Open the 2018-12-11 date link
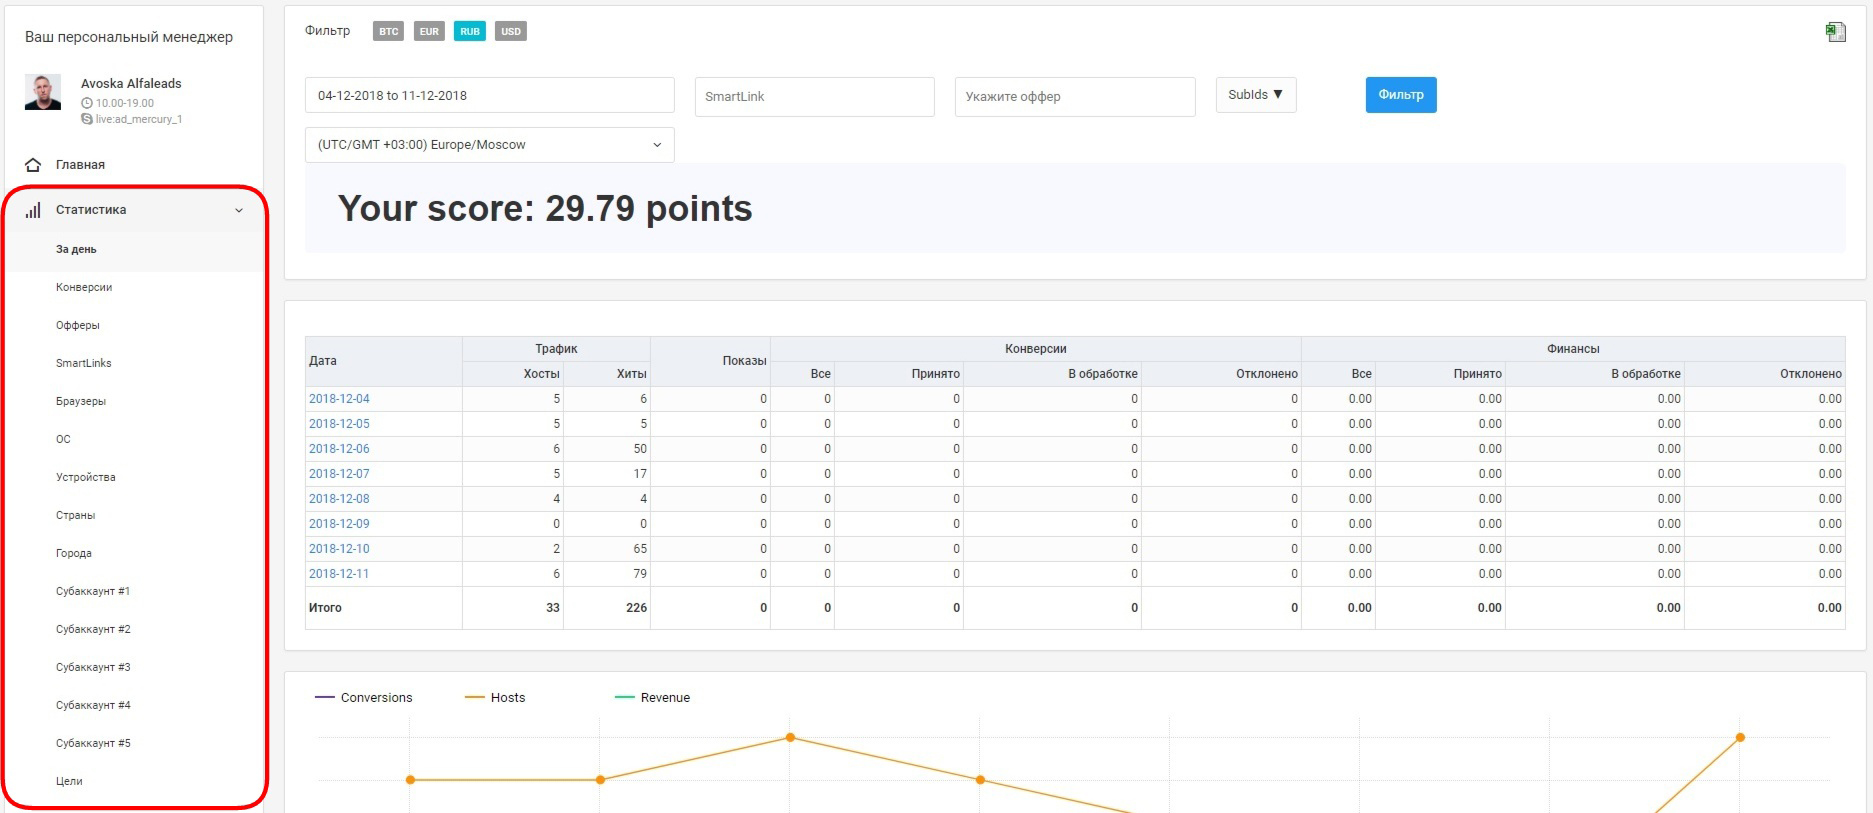 tap(339, 574)
